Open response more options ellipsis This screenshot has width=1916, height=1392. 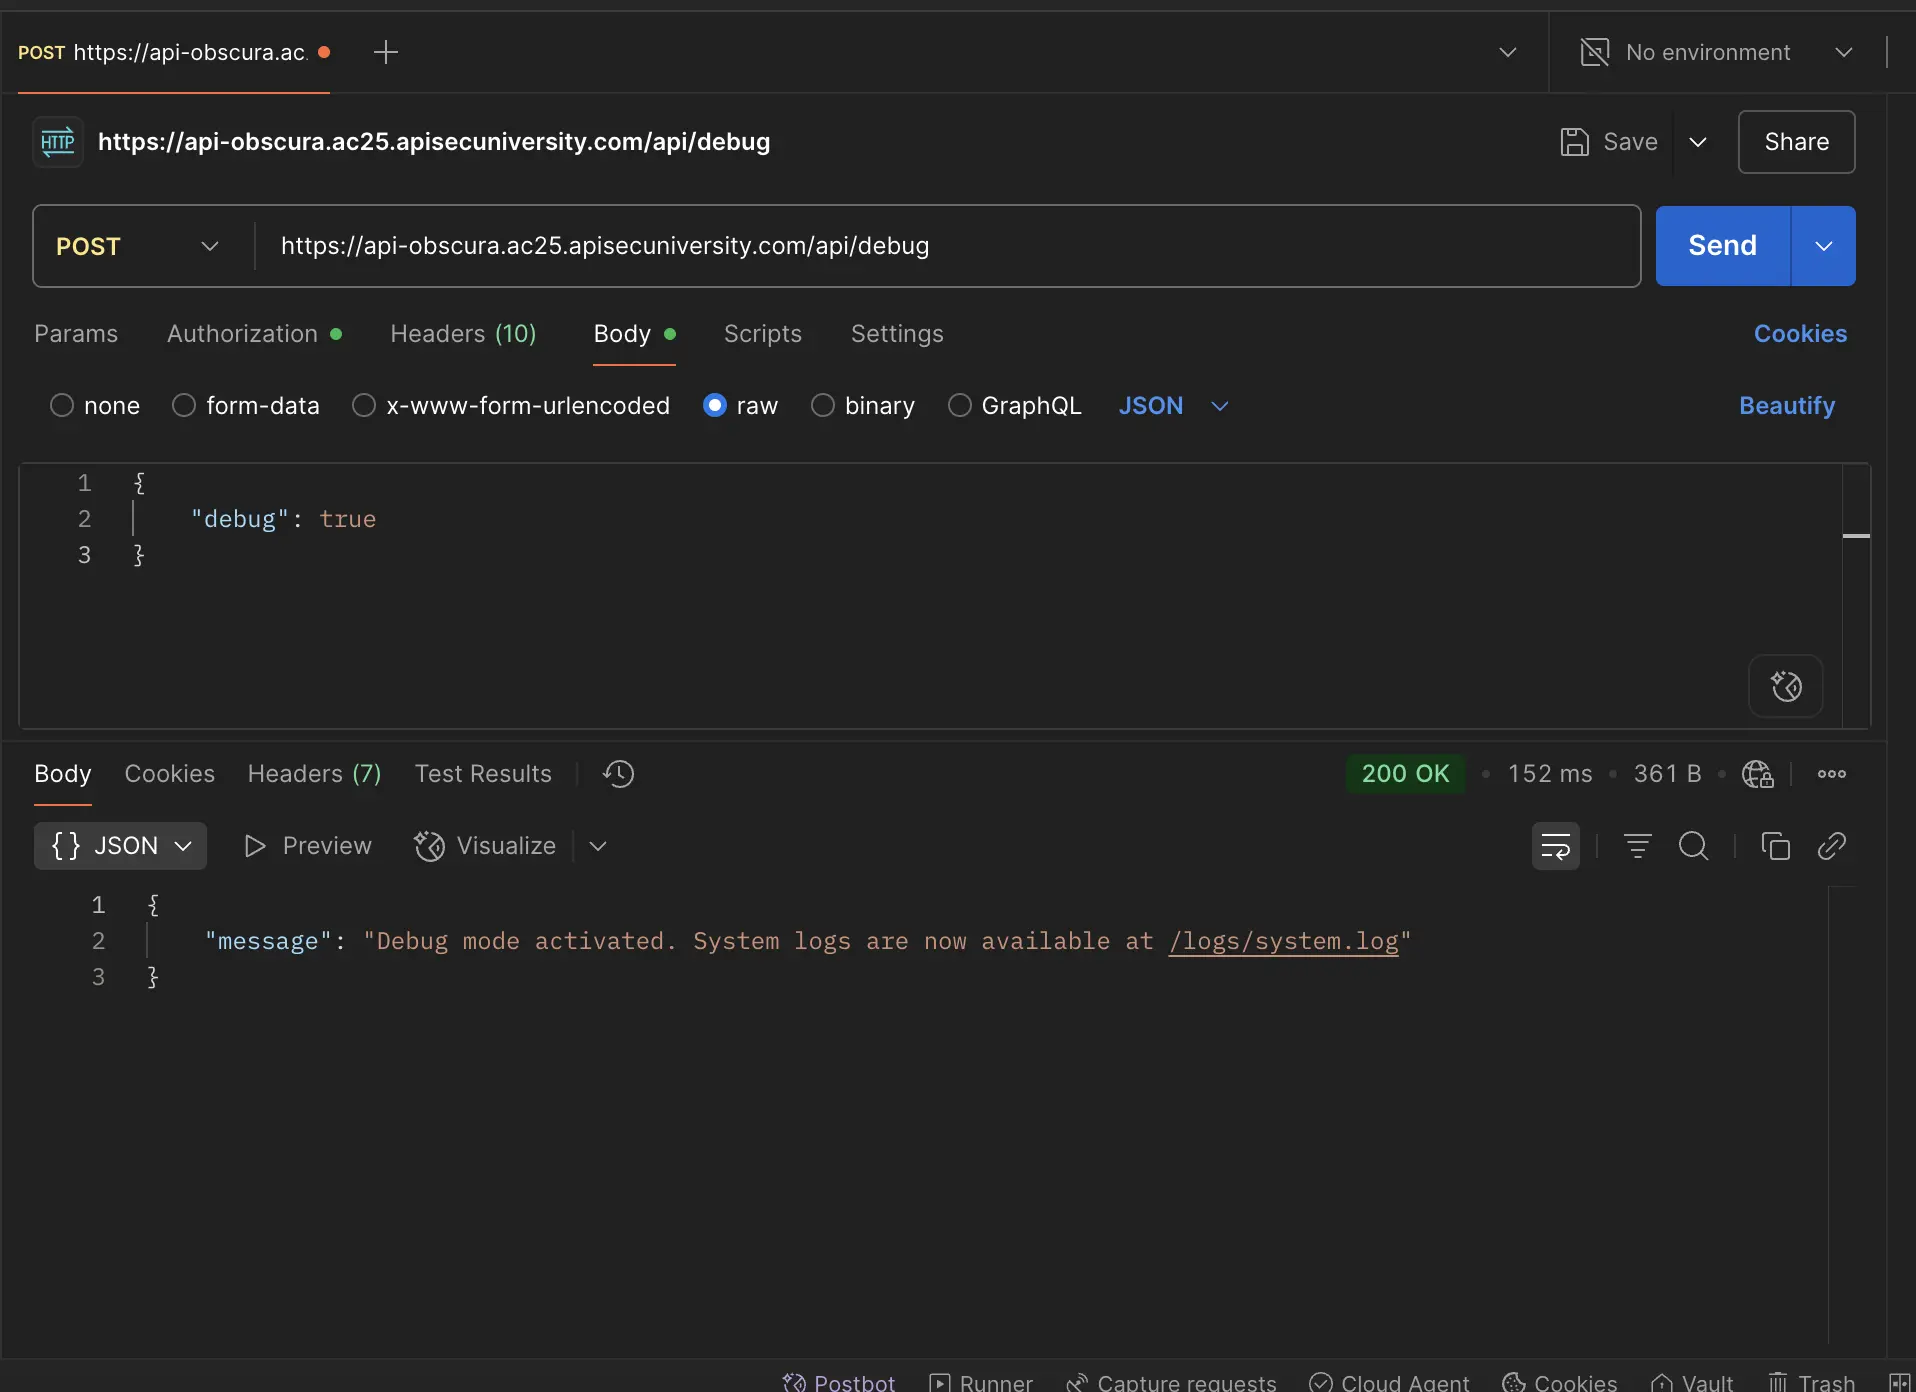tap(1831, 774)
